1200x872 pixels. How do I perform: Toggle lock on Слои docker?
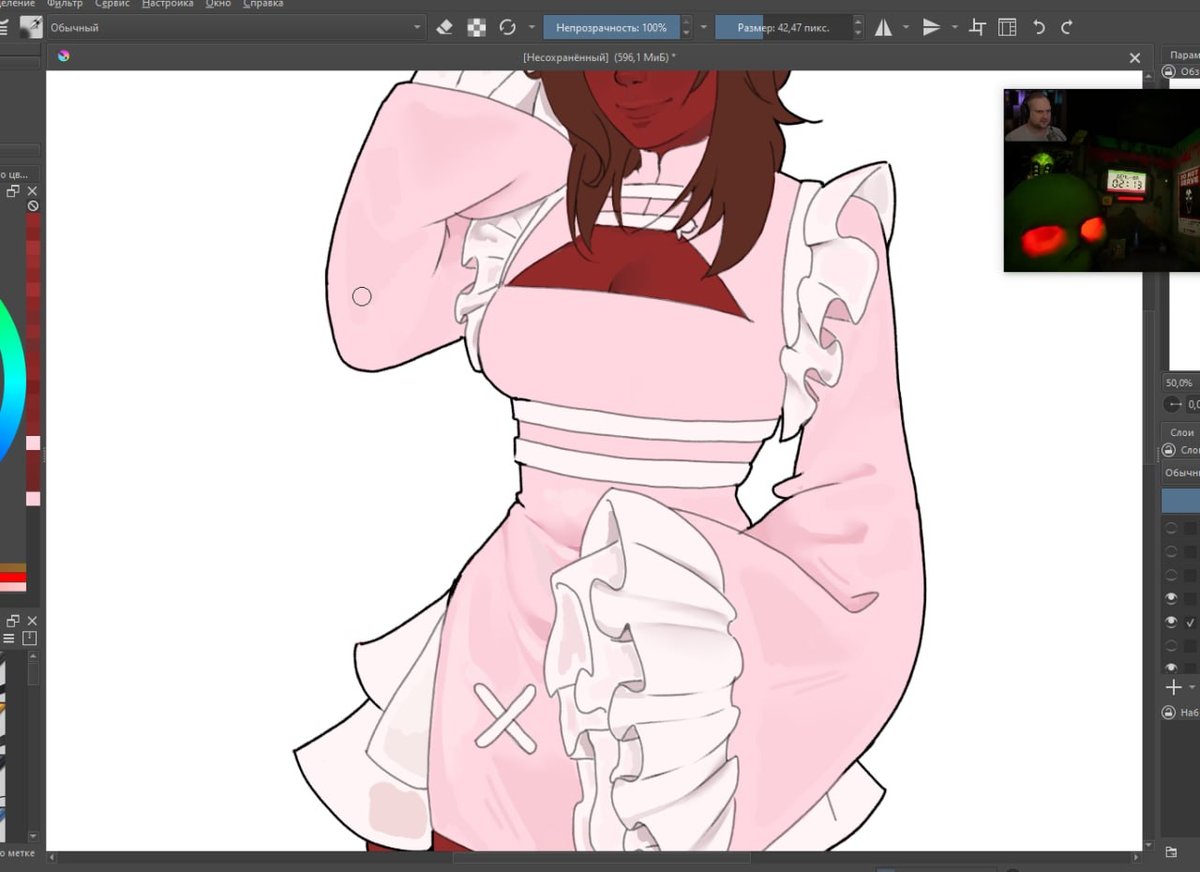coord(1169,451)
